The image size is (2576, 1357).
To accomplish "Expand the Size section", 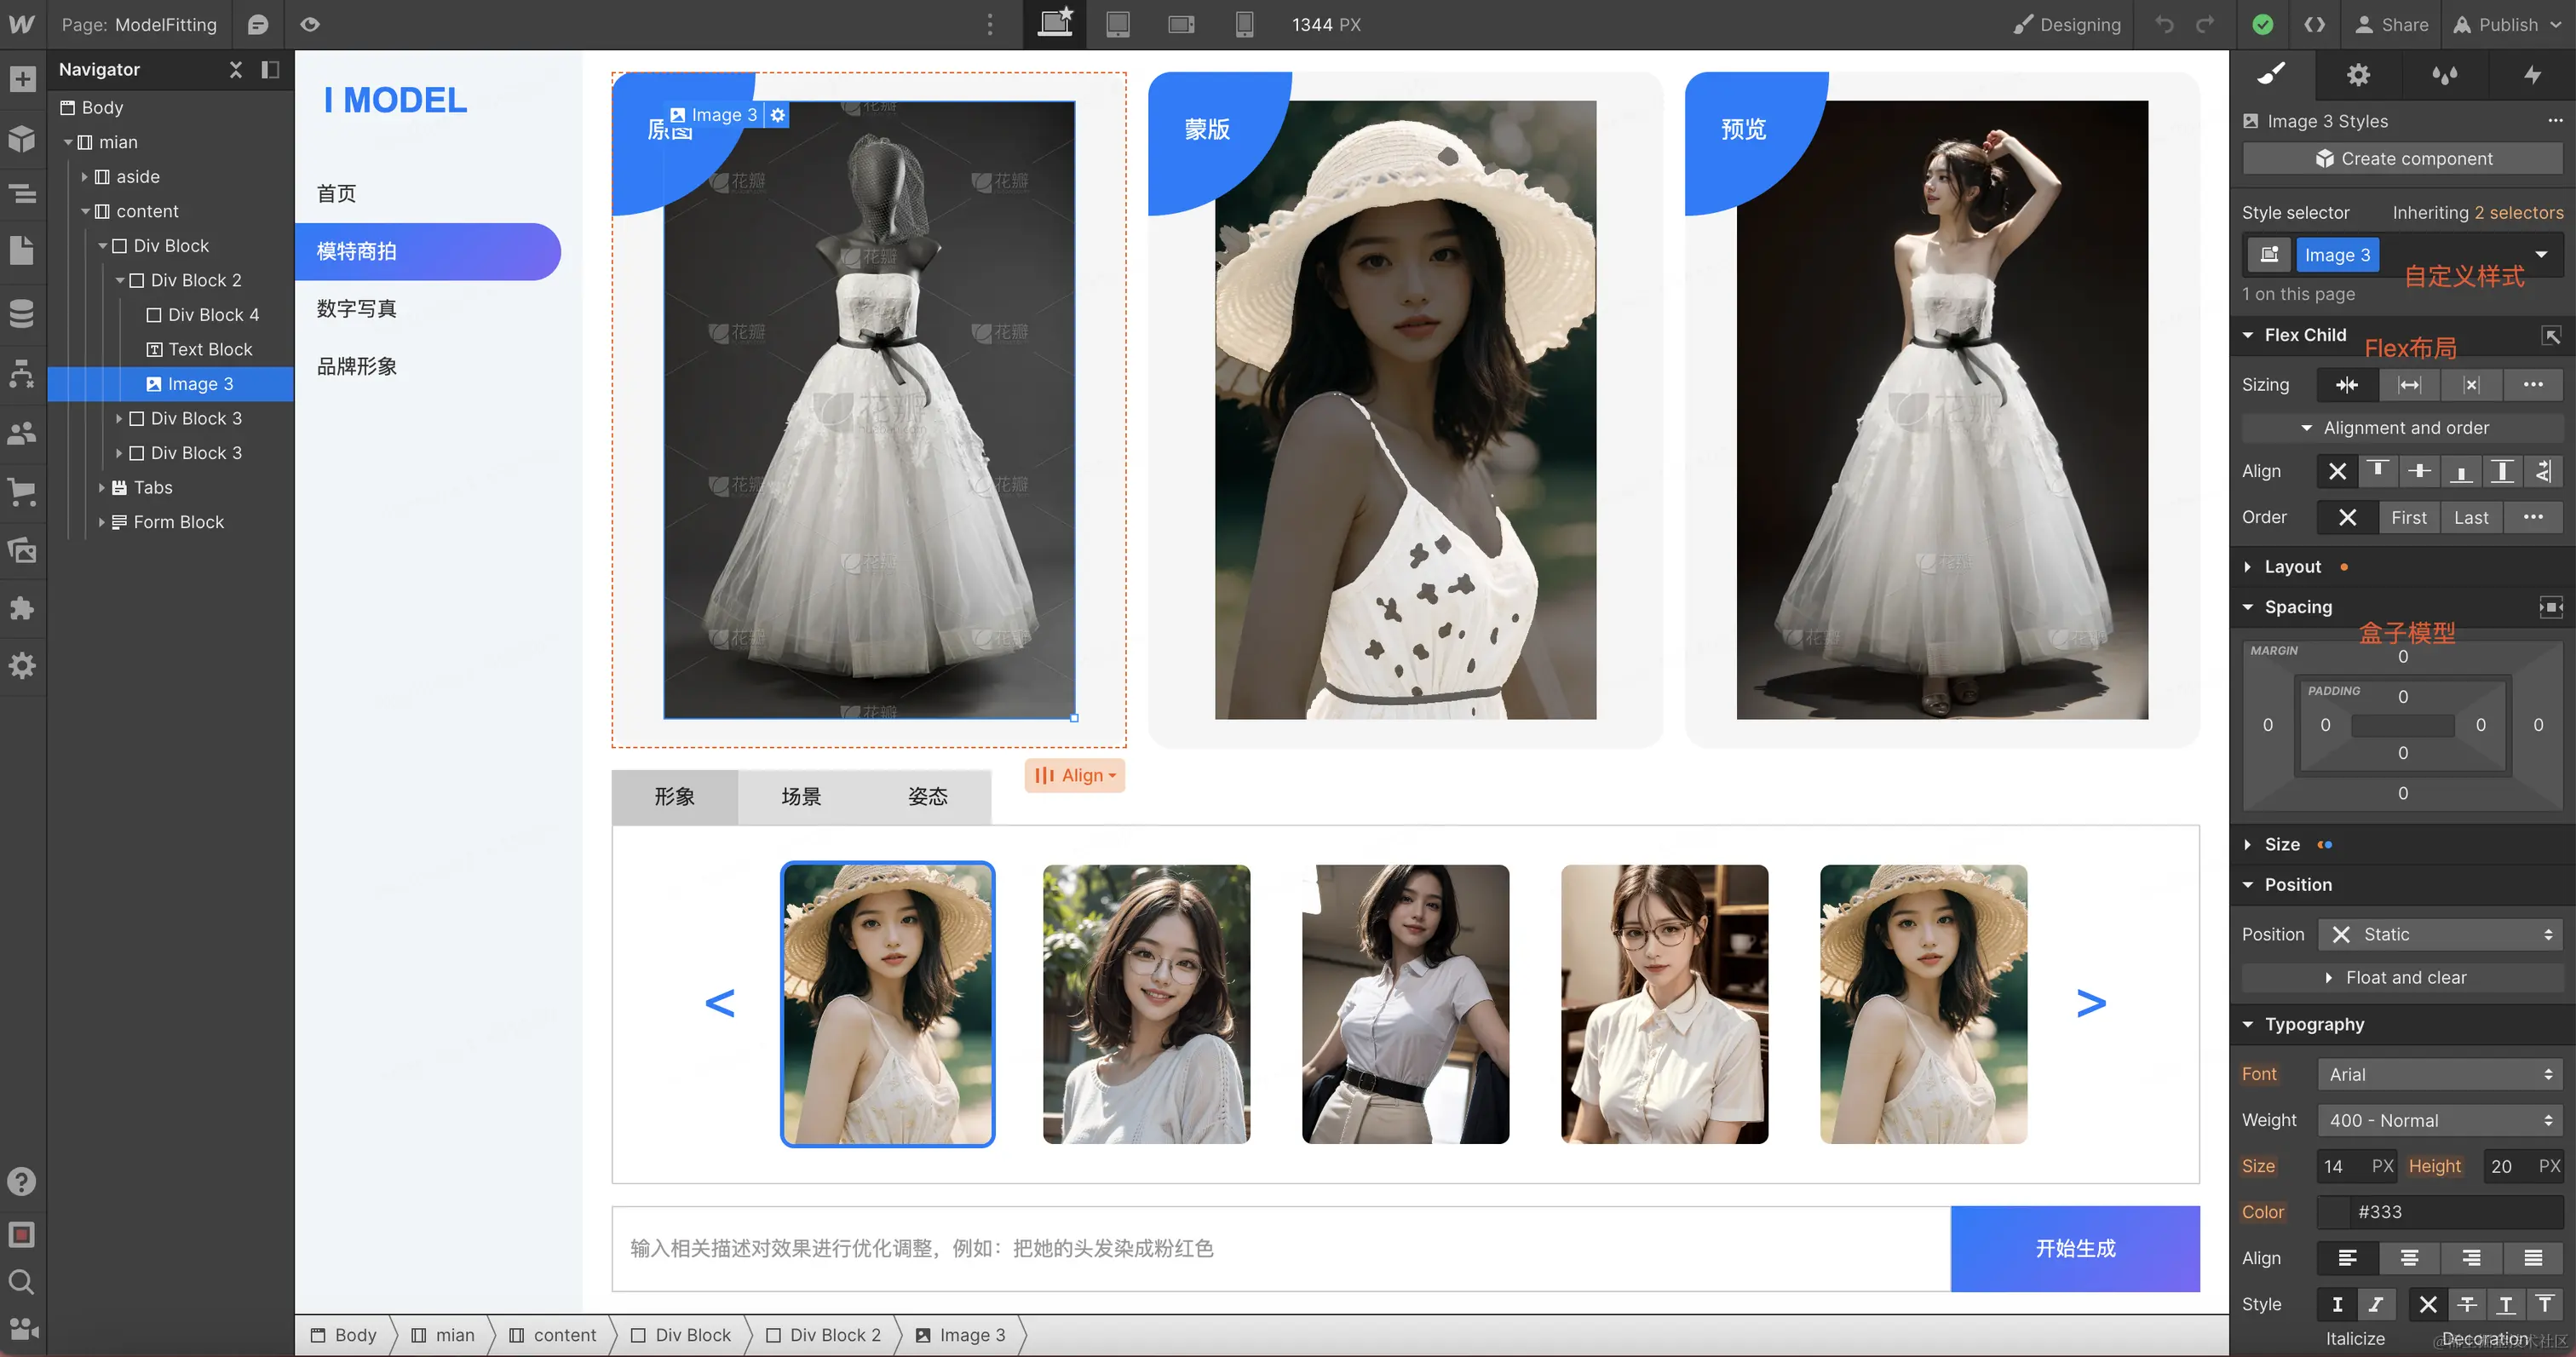I will coord(2281,844).
